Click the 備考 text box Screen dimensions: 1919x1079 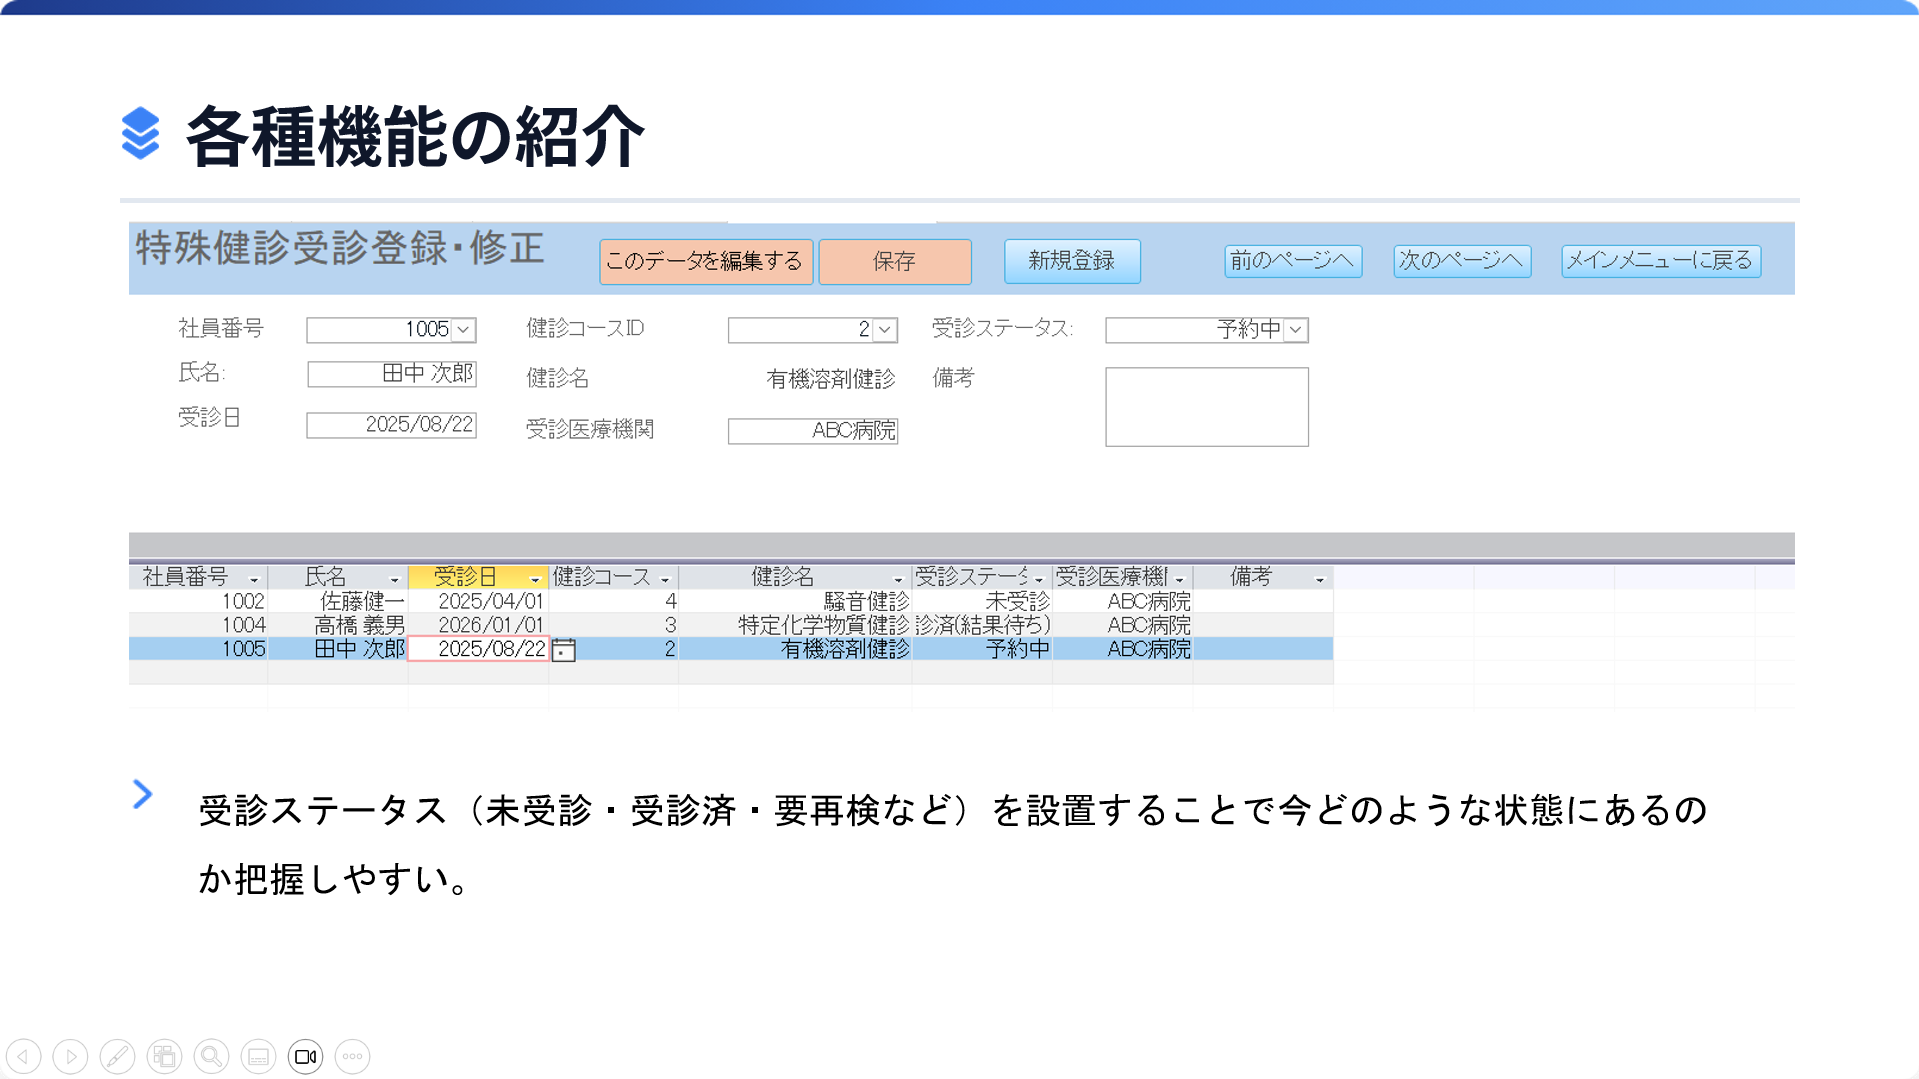pos(1206,407)
